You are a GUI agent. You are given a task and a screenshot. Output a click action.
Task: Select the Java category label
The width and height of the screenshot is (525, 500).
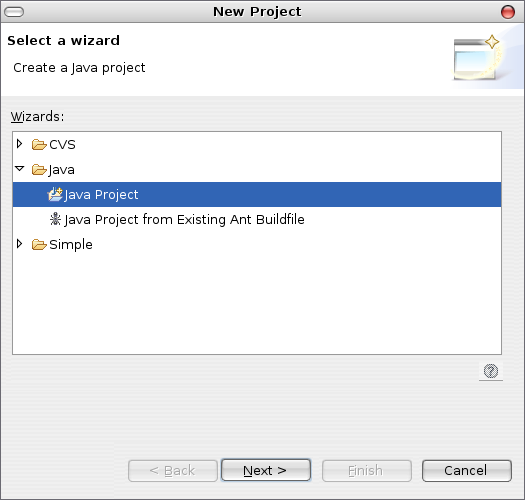61,170
